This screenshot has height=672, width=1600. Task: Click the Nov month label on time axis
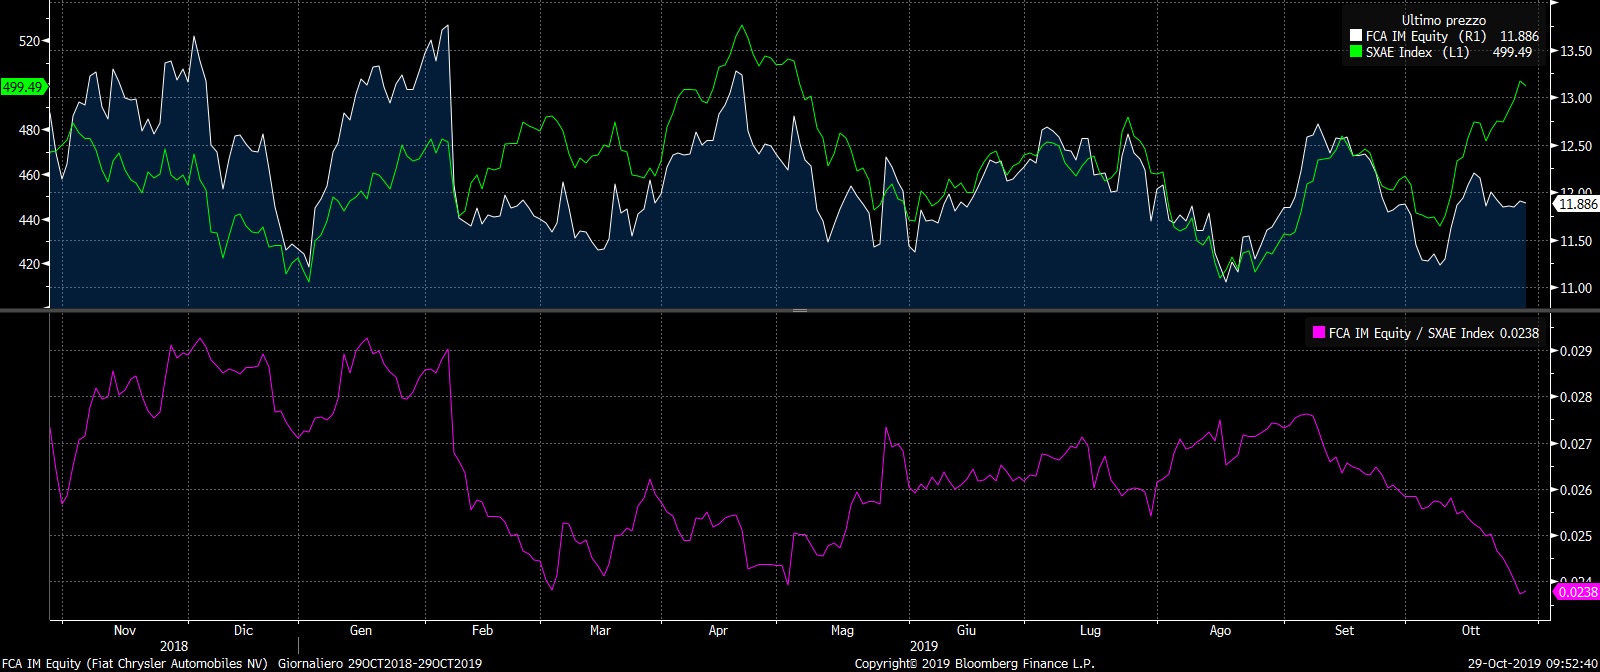(x=125, y=630)
